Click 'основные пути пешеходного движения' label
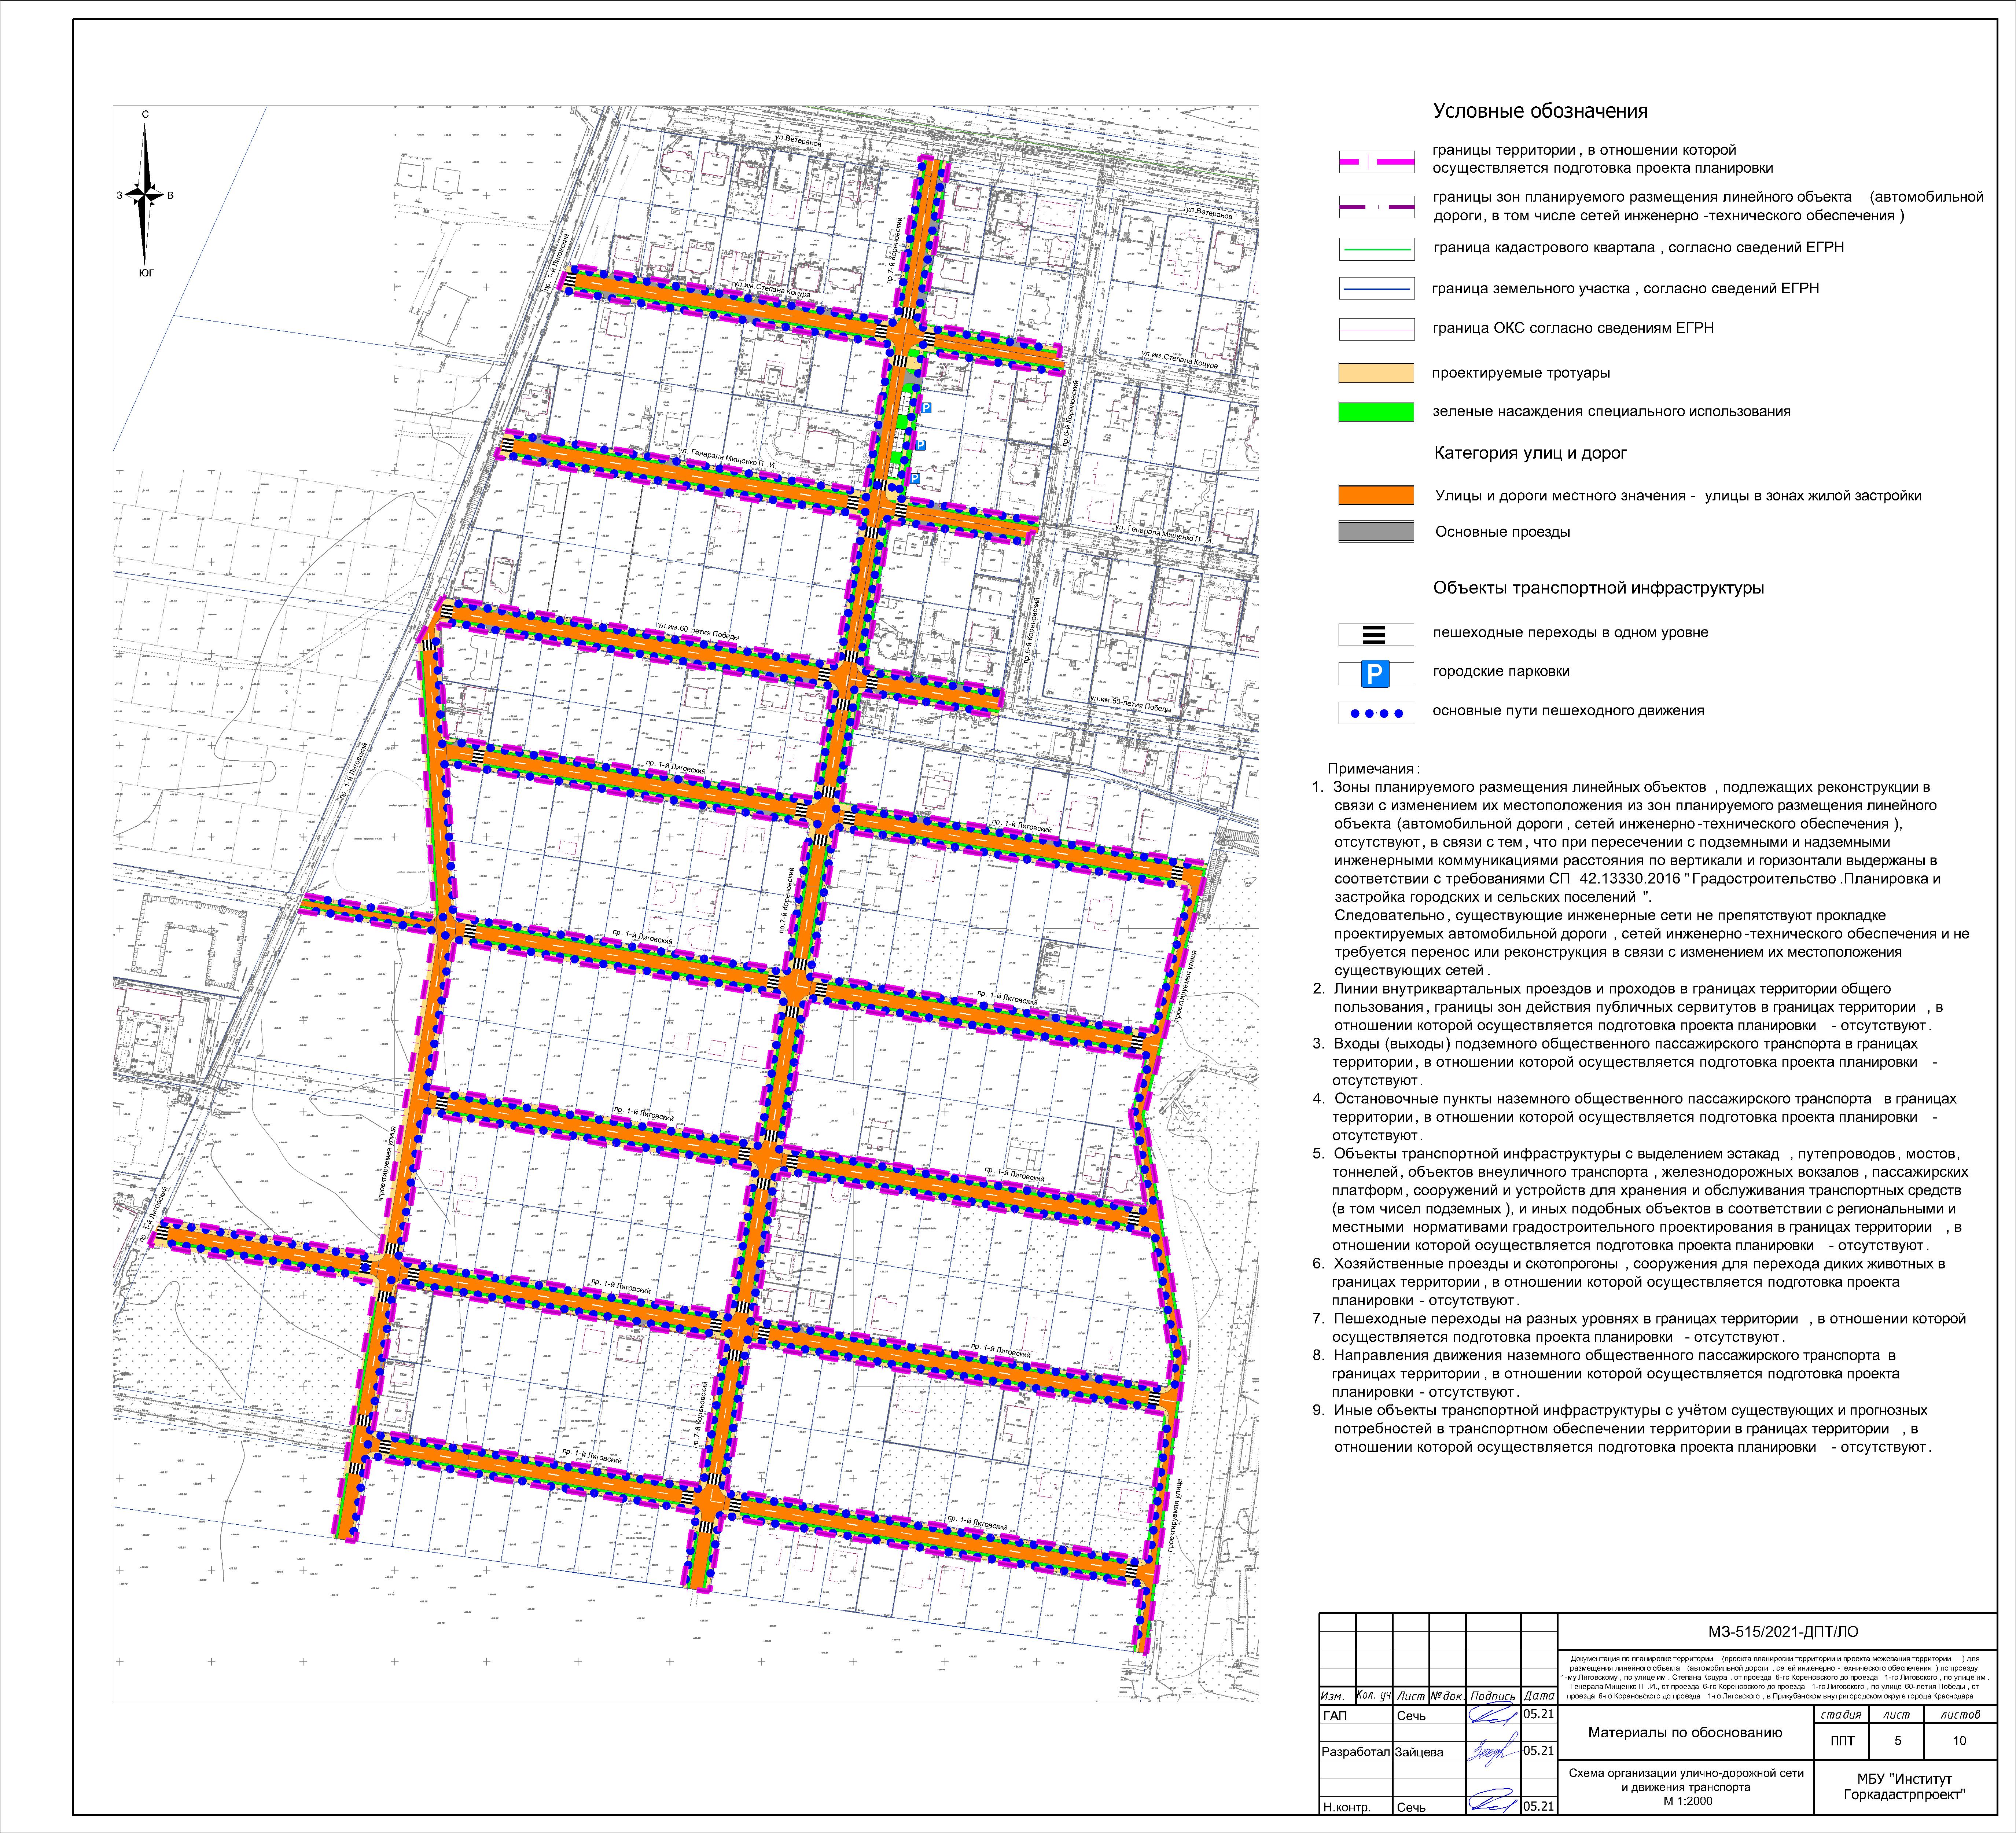2016x1833 pixels. point(1568,711)
